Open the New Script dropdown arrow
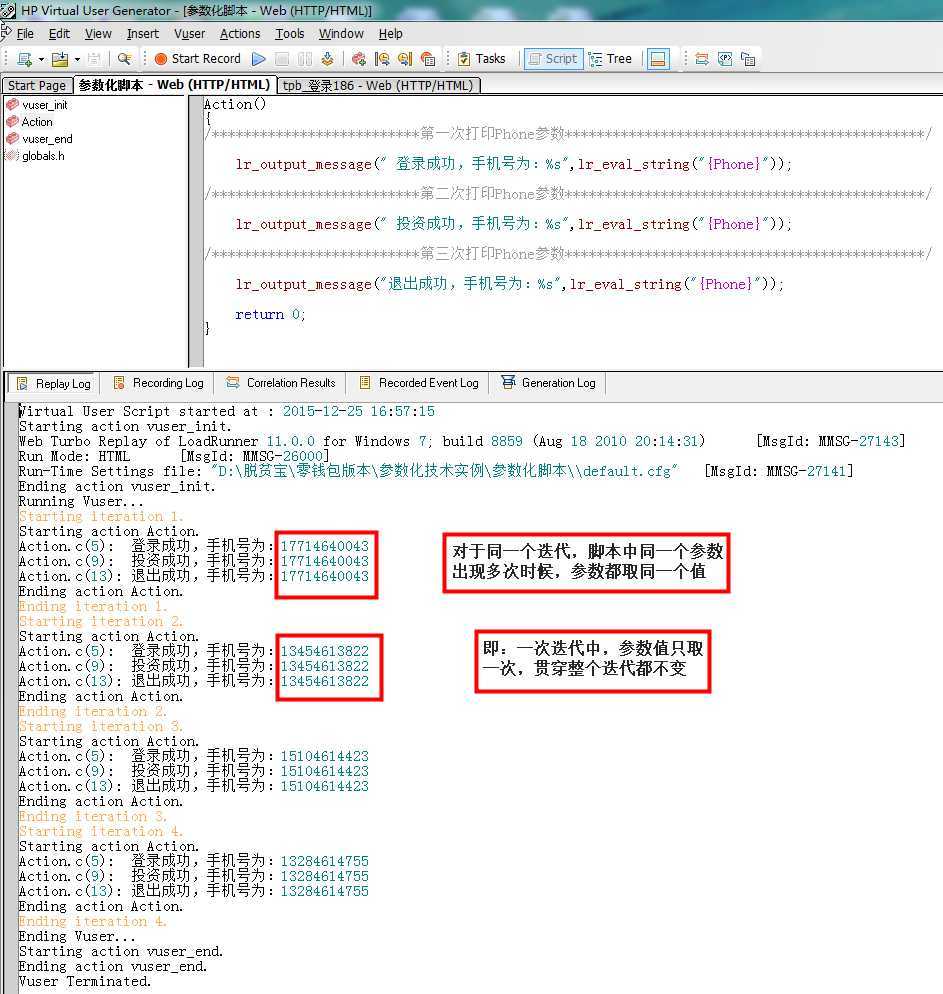 coord(41,59)
